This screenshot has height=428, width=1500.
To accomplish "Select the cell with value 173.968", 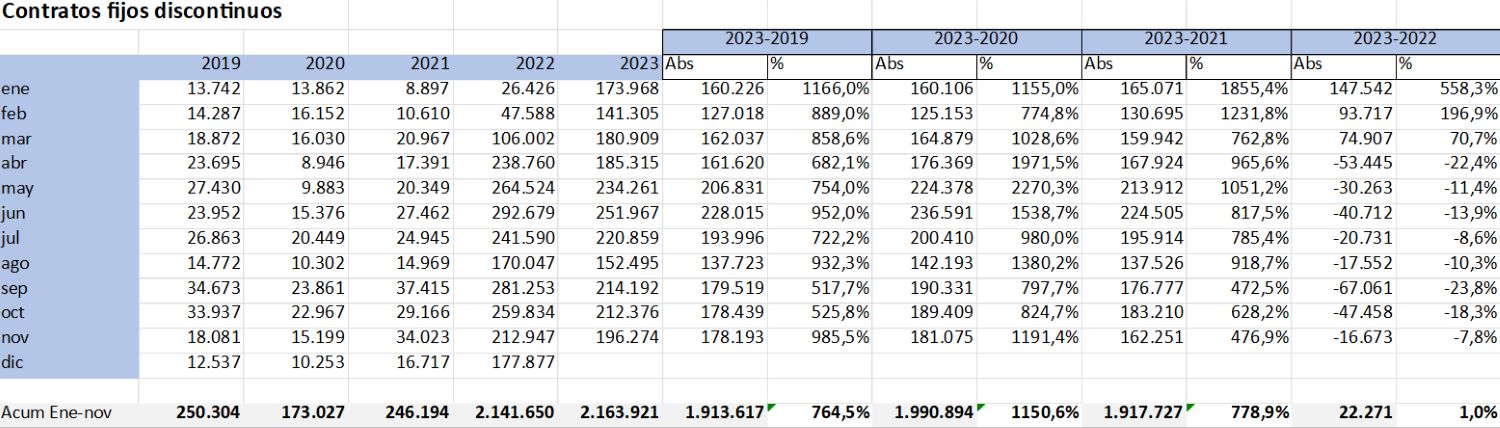I will click(x=609, y=90).
